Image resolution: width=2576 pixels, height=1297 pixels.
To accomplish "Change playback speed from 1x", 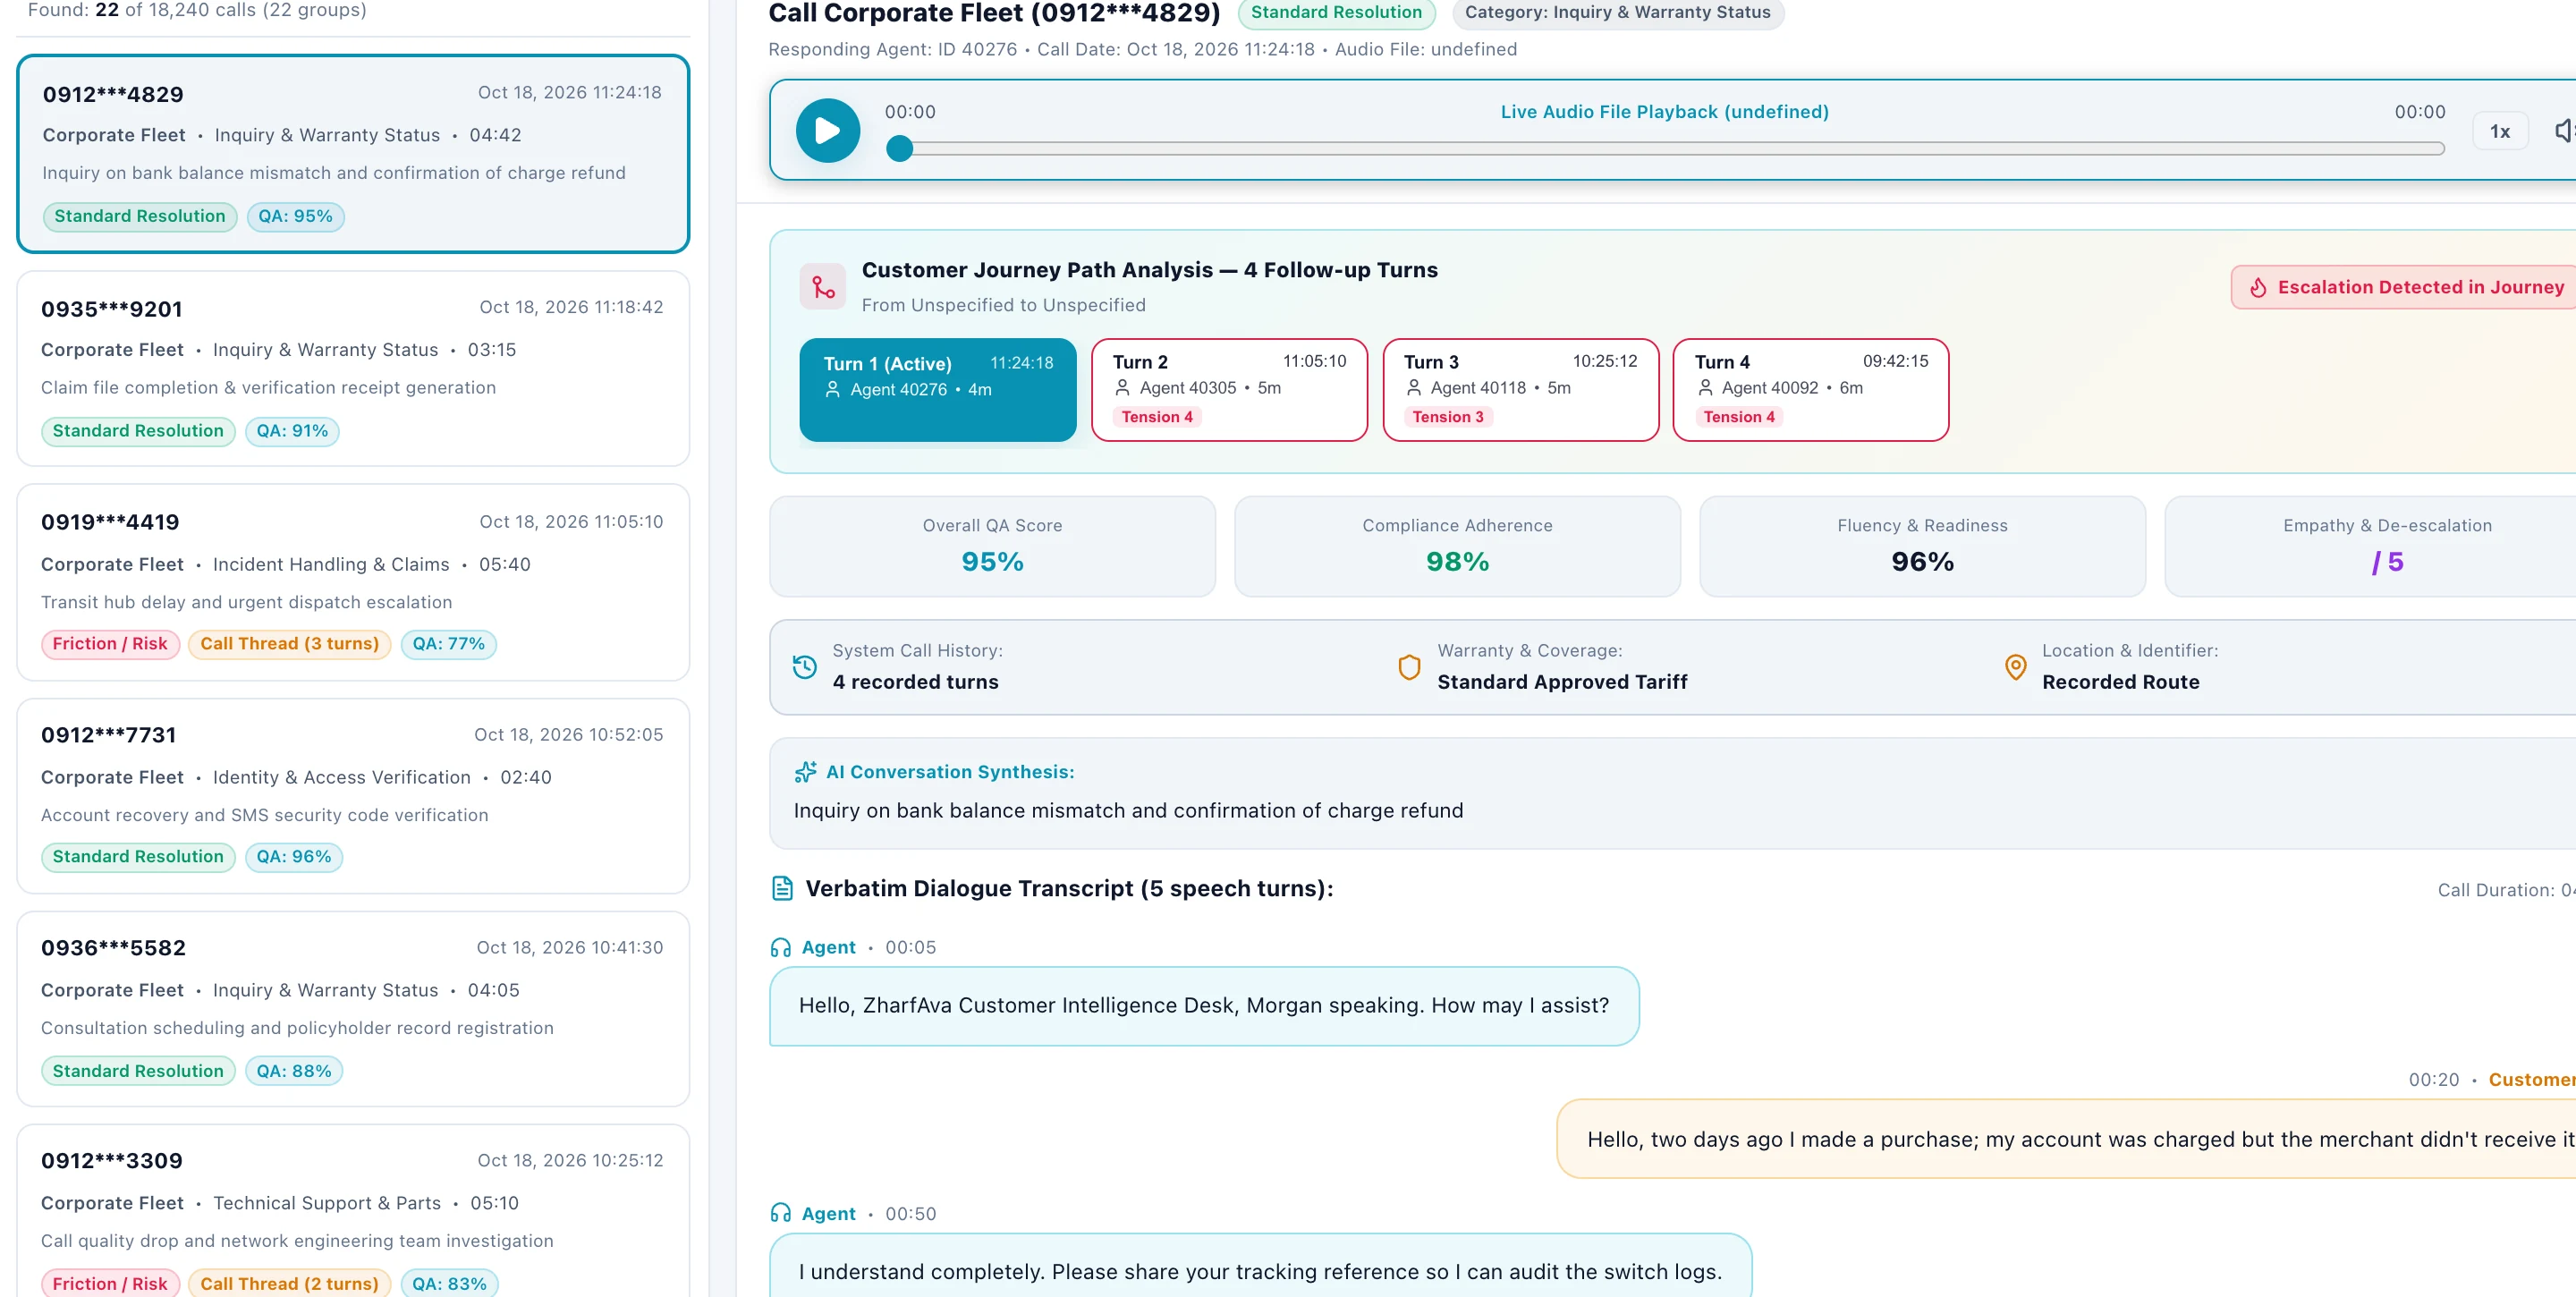I will 2499,132.
